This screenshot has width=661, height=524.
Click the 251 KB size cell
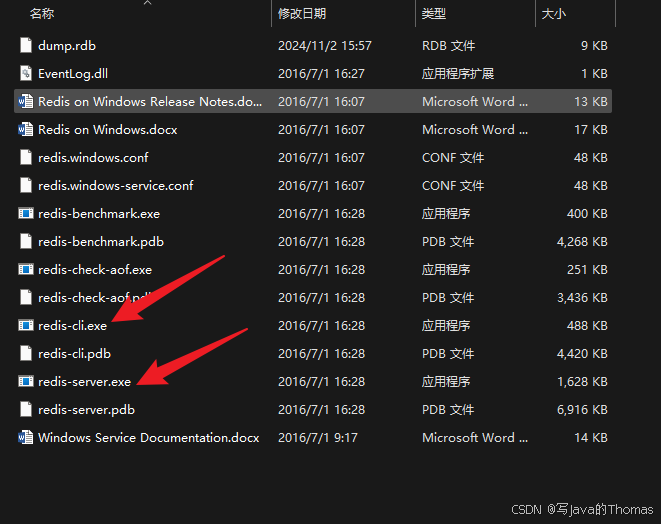coord(587,270)
